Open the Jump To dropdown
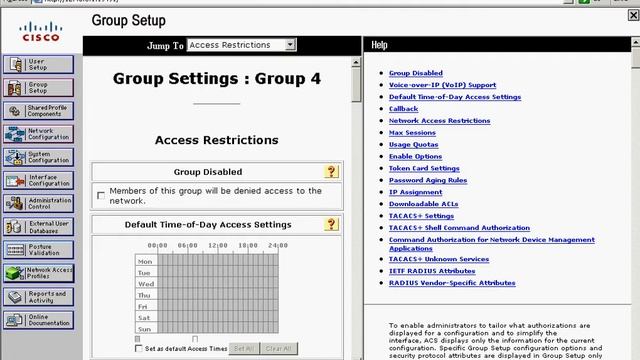The width and height of the screenshot is (640, 360). pyautogui.click(x=241, y=45)
